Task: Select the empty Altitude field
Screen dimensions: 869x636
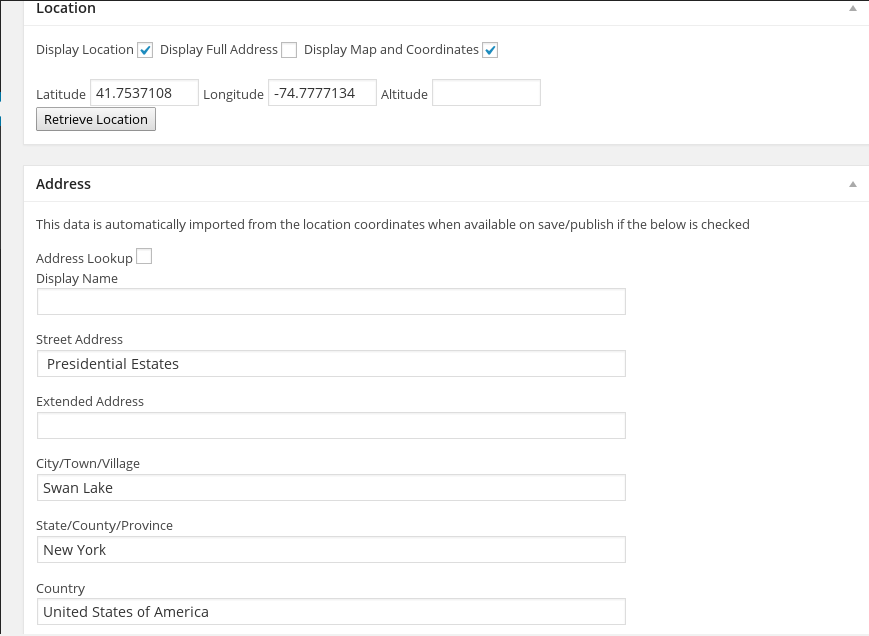Action: coord(486,93)
